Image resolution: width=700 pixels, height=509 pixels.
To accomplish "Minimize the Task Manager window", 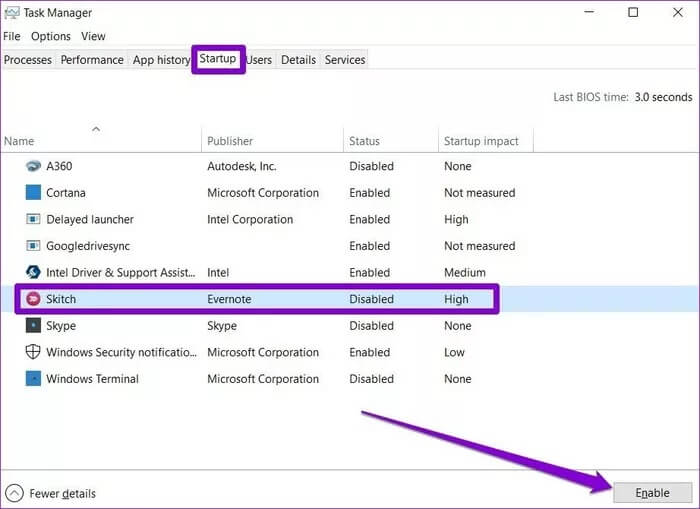I will 589,13.
